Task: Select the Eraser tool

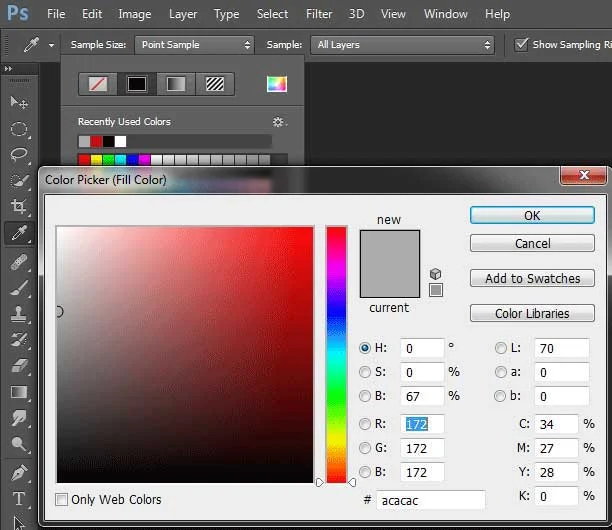Action: coord(19,366)
